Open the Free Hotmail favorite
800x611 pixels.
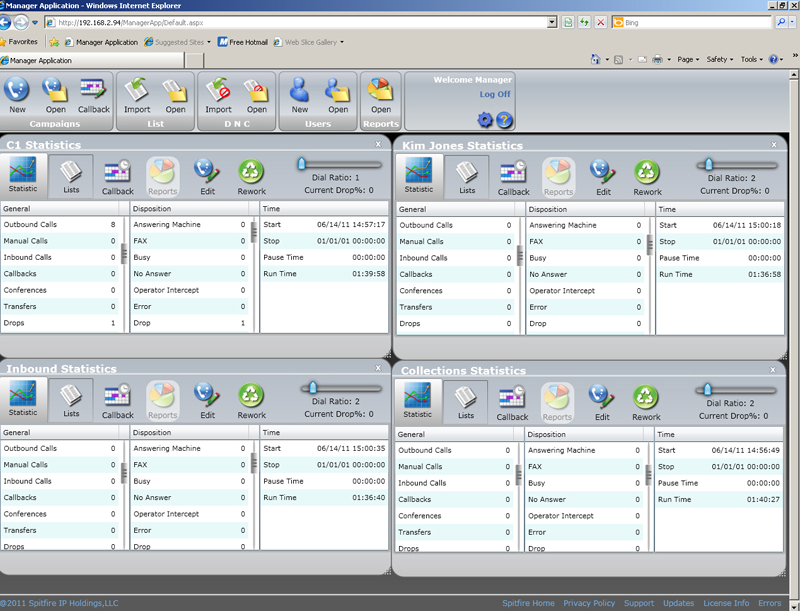pos(243,42)
